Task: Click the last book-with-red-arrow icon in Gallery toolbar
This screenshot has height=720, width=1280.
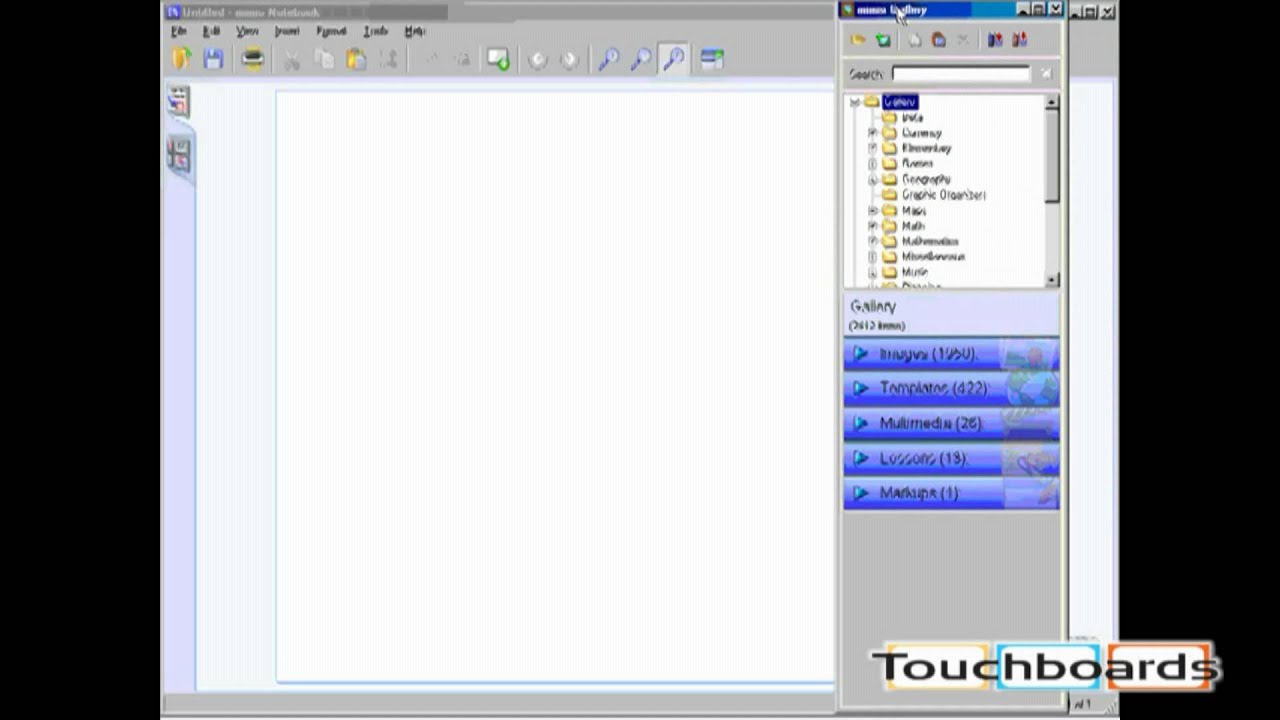Action: [x=1019, y=40]
